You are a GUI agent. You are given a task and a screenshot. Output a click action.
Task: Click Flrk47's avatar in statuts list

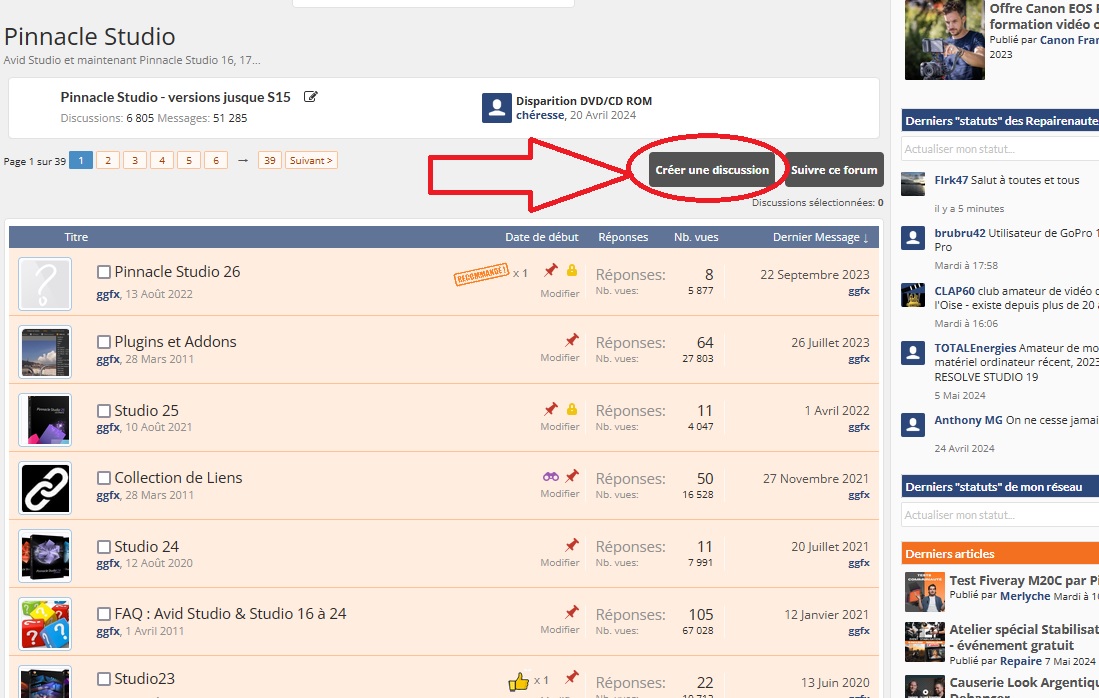(913, 184)
